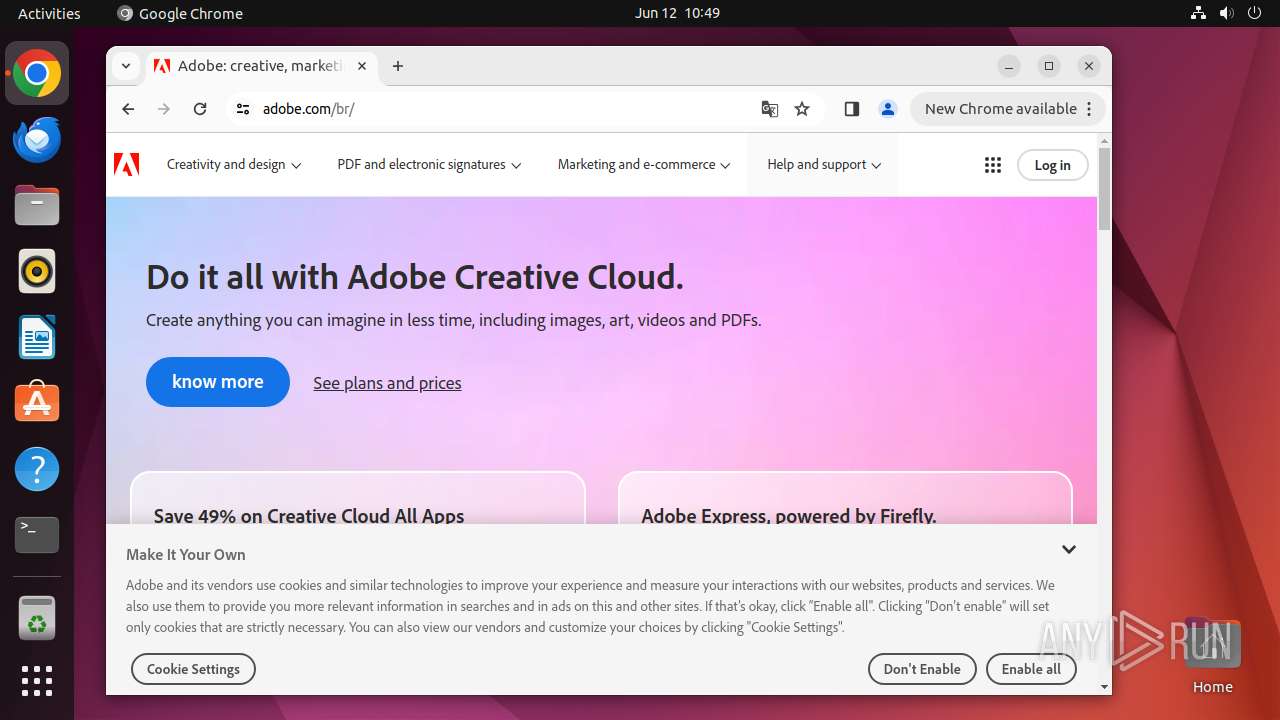Click the Home desktop icon
1280x720 pixels.
(1212, 656)
